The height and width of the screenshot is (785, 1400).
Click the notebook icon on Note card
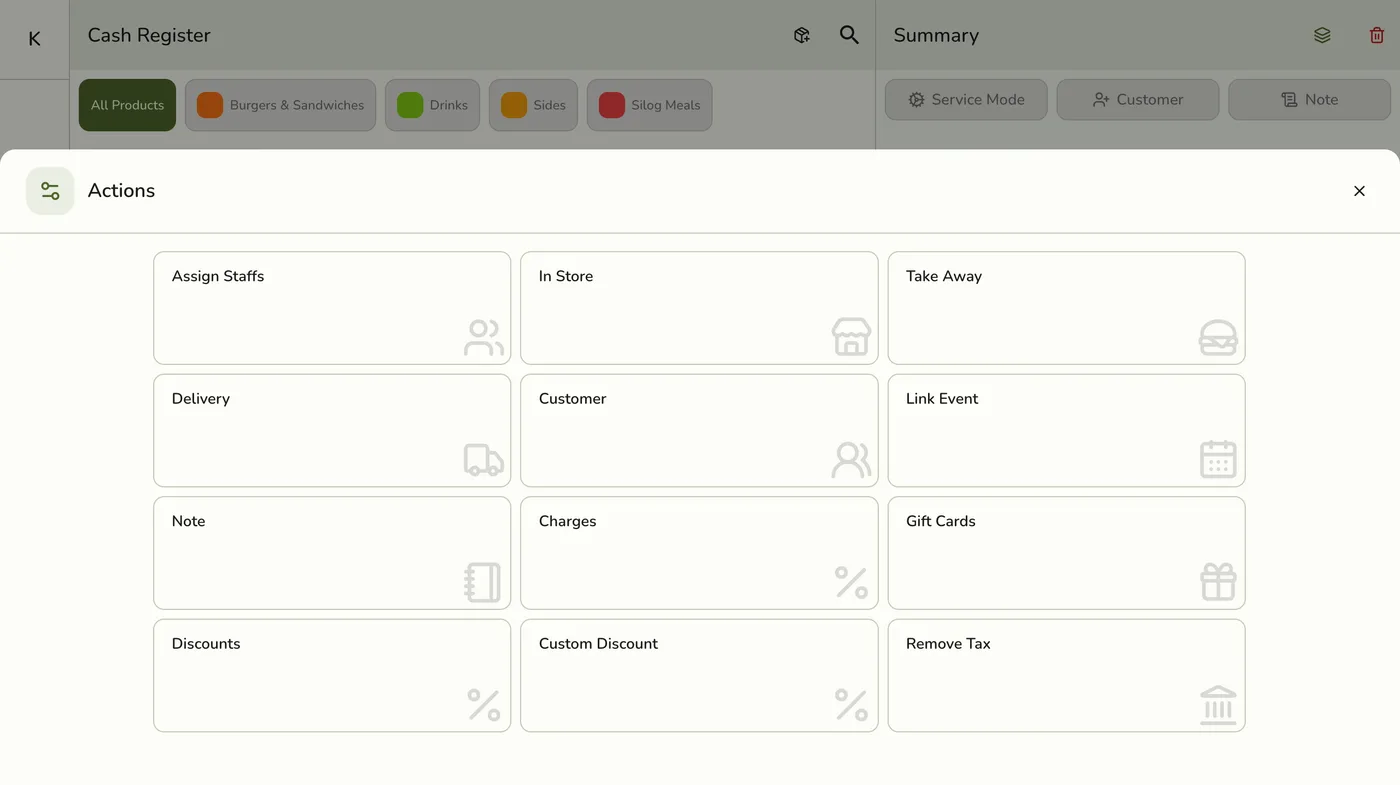pyautogui.click(x=483, y=582)
